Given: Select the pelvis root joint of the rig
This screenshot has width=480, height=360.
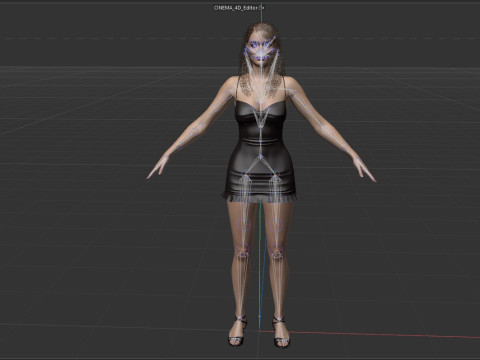Looking at the screenshot, I should coord(261,156).
